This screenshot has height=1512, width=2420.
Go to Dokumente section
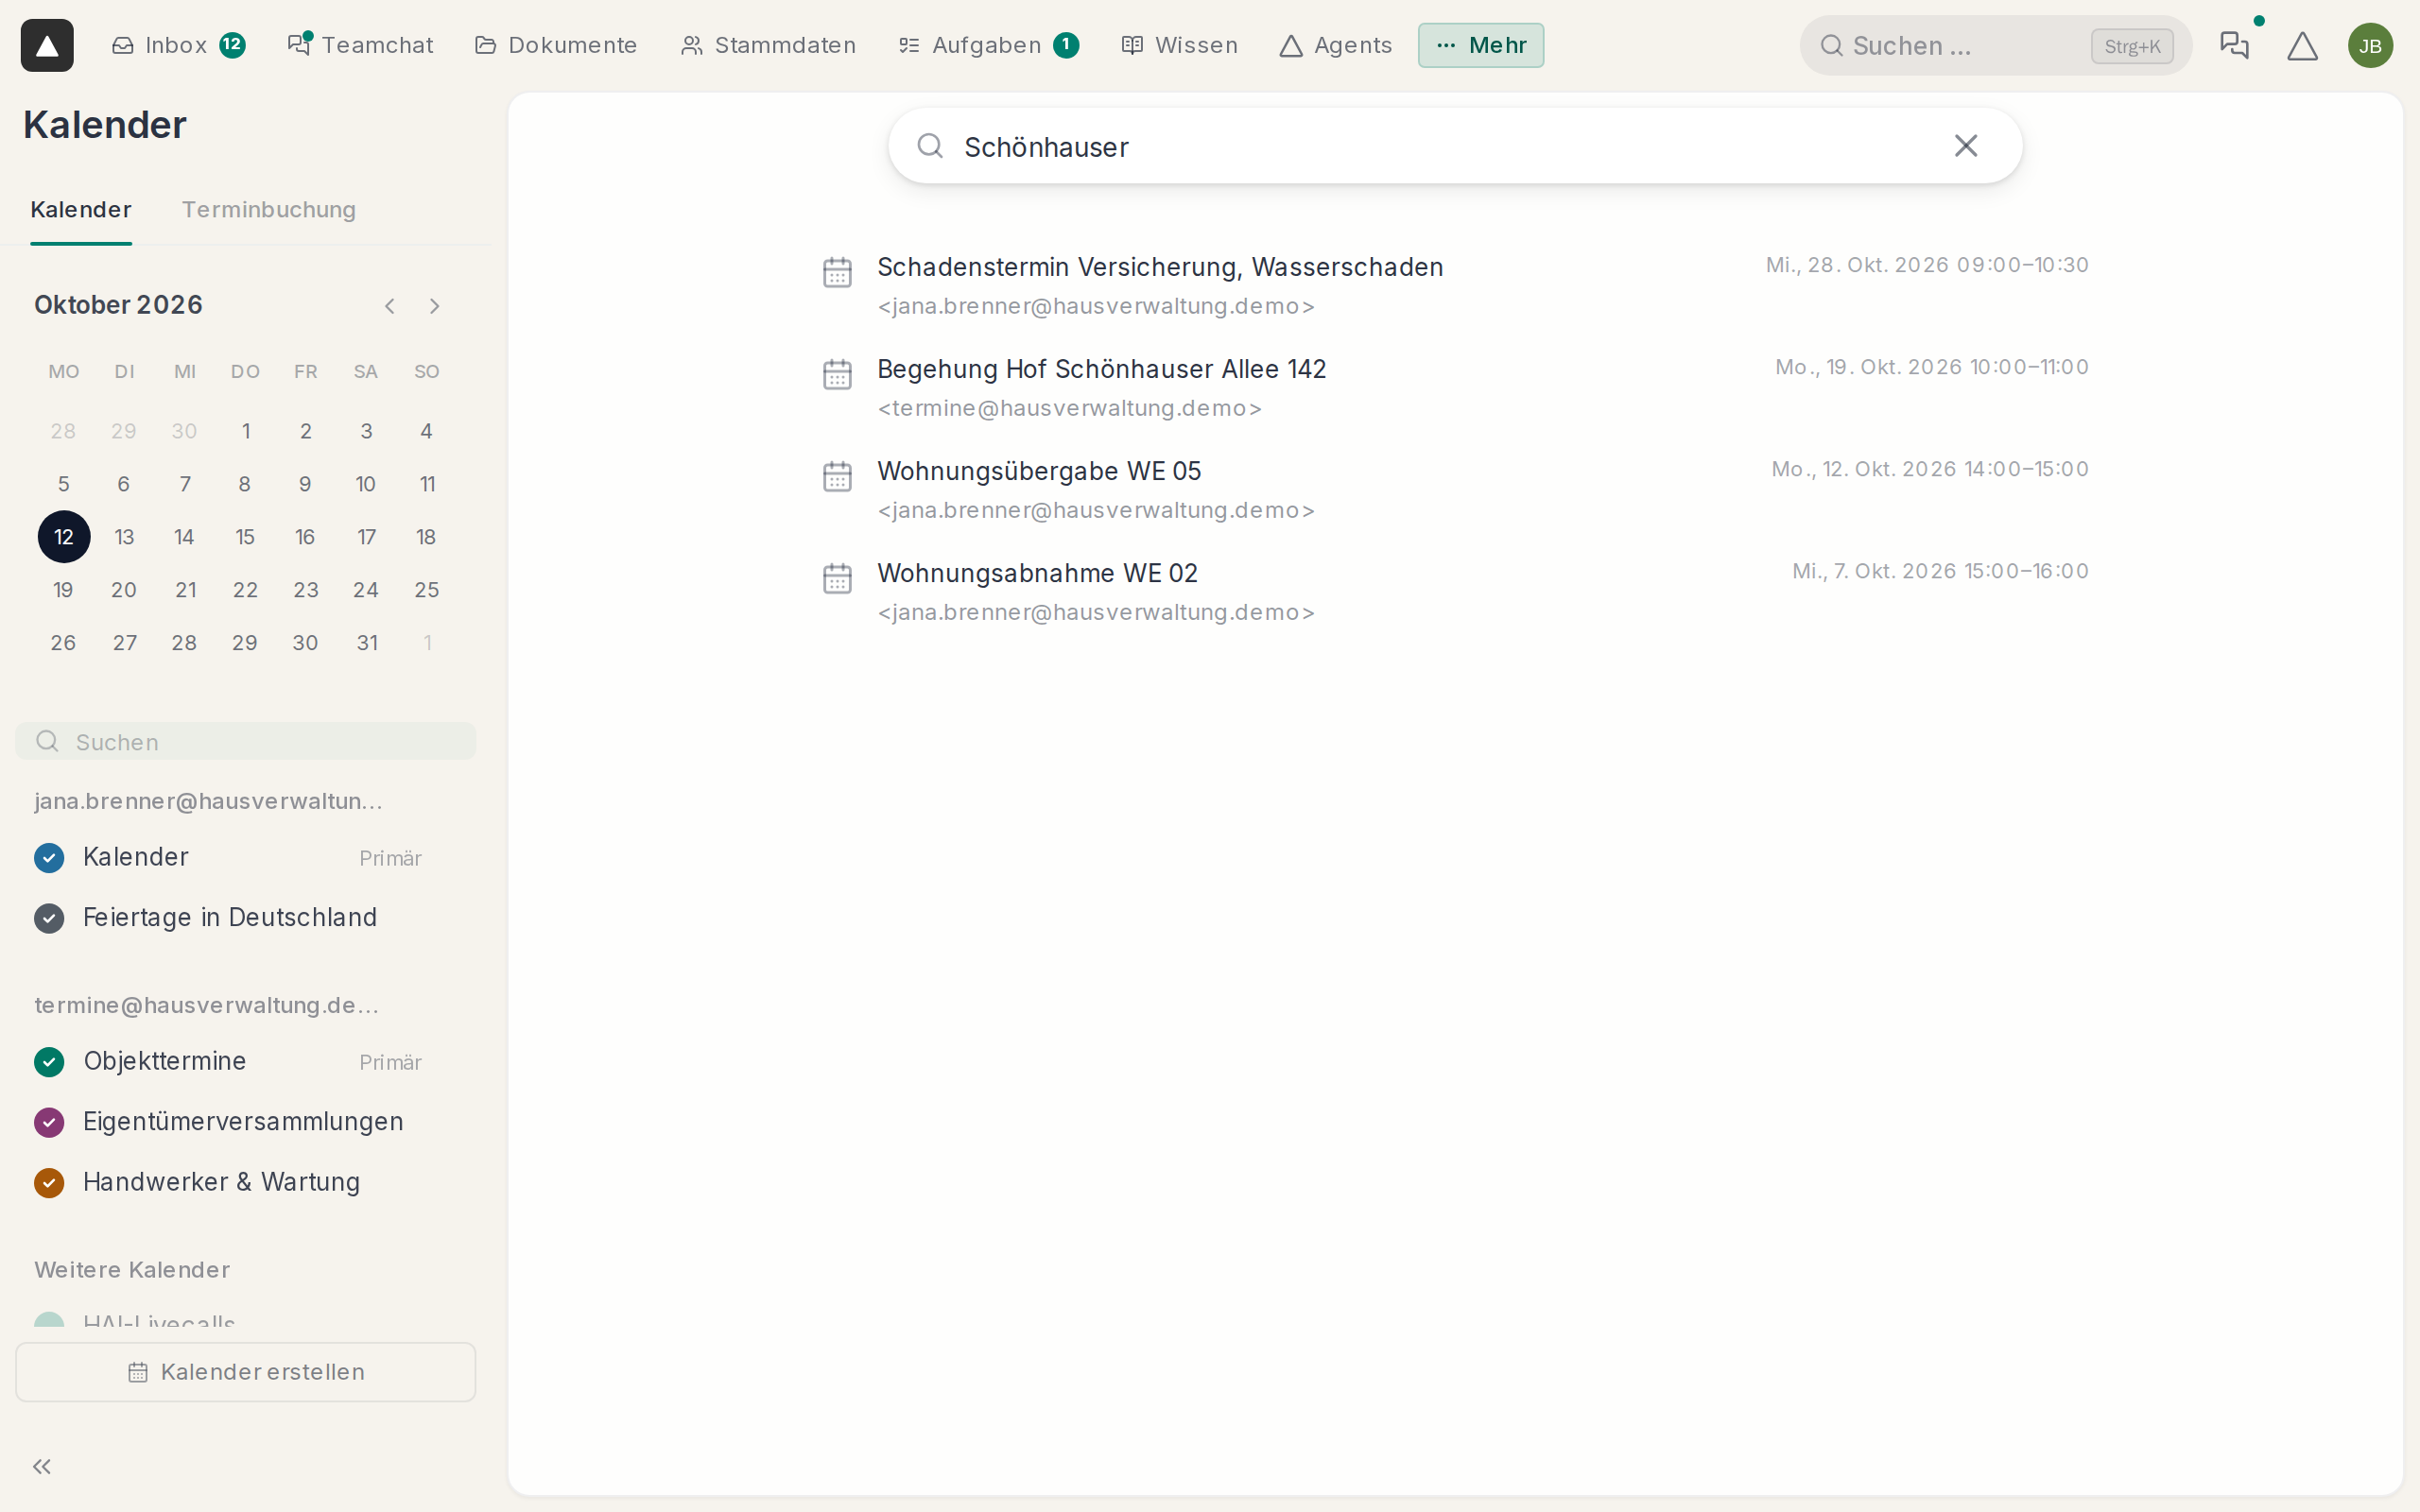[556, 45]
